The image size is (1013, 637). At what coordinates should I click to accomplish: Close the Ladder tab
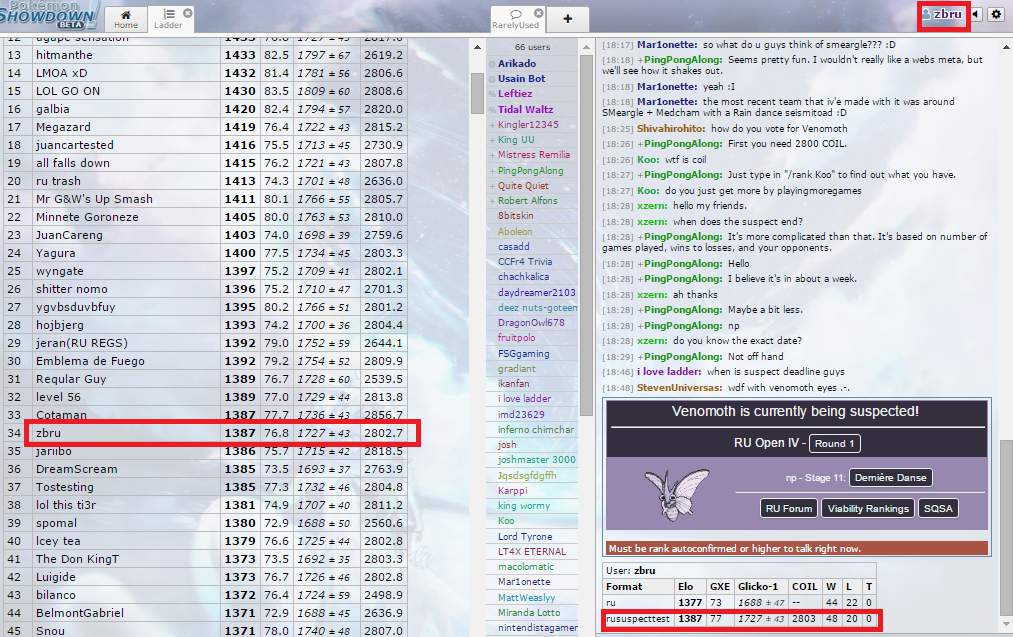(187, 10)
